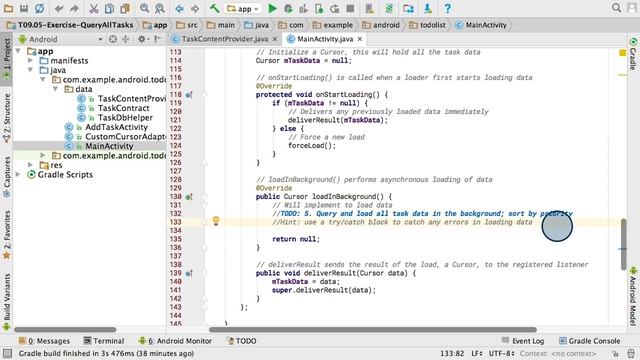Open the Event Log
This screenshot has height=360, width=640.
(x=523, y=341)
